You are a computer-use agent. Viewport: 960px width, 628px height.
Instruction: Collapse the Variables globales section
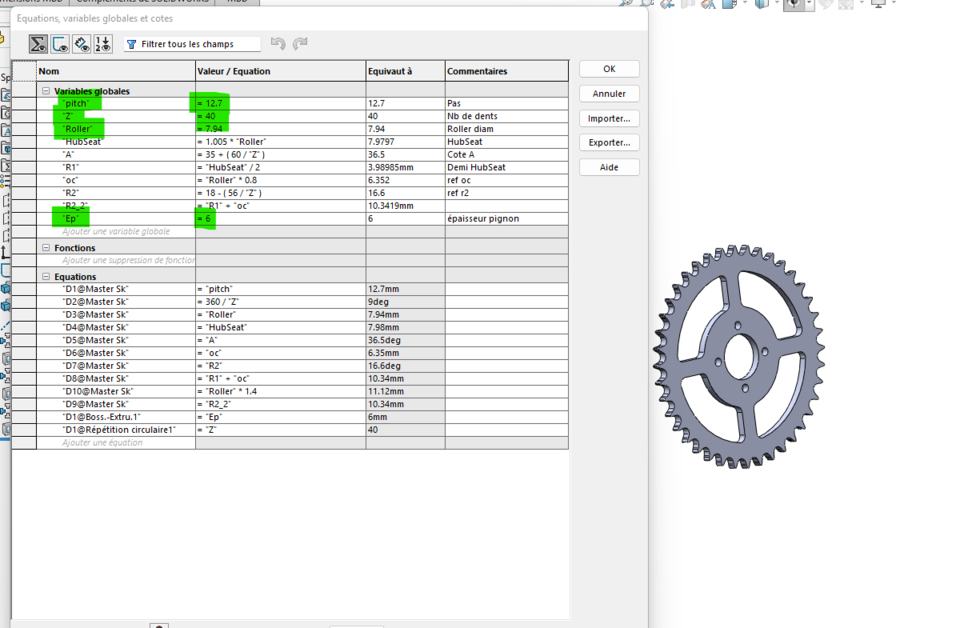click(46, 91)
